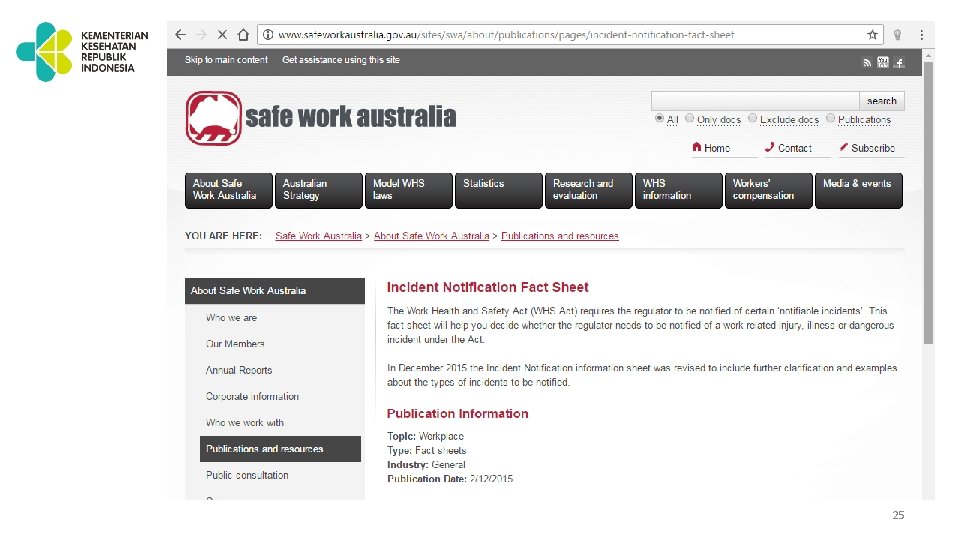
Task: Click the browser forward arrow
Action: tap(201, 35)
